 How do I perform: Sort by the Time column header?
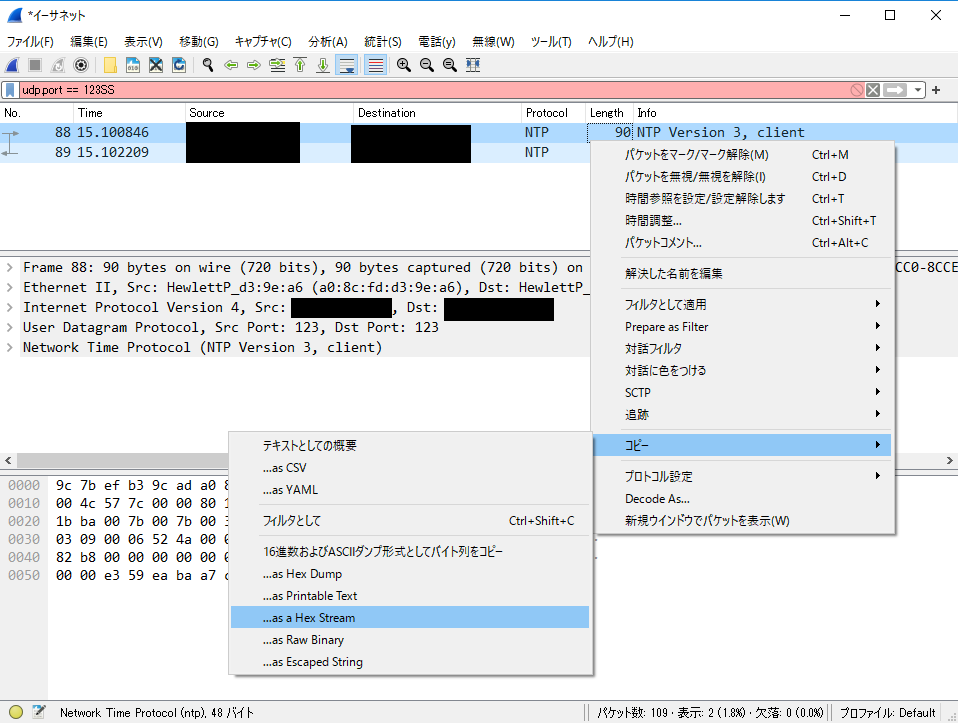[x=129, y=112]
